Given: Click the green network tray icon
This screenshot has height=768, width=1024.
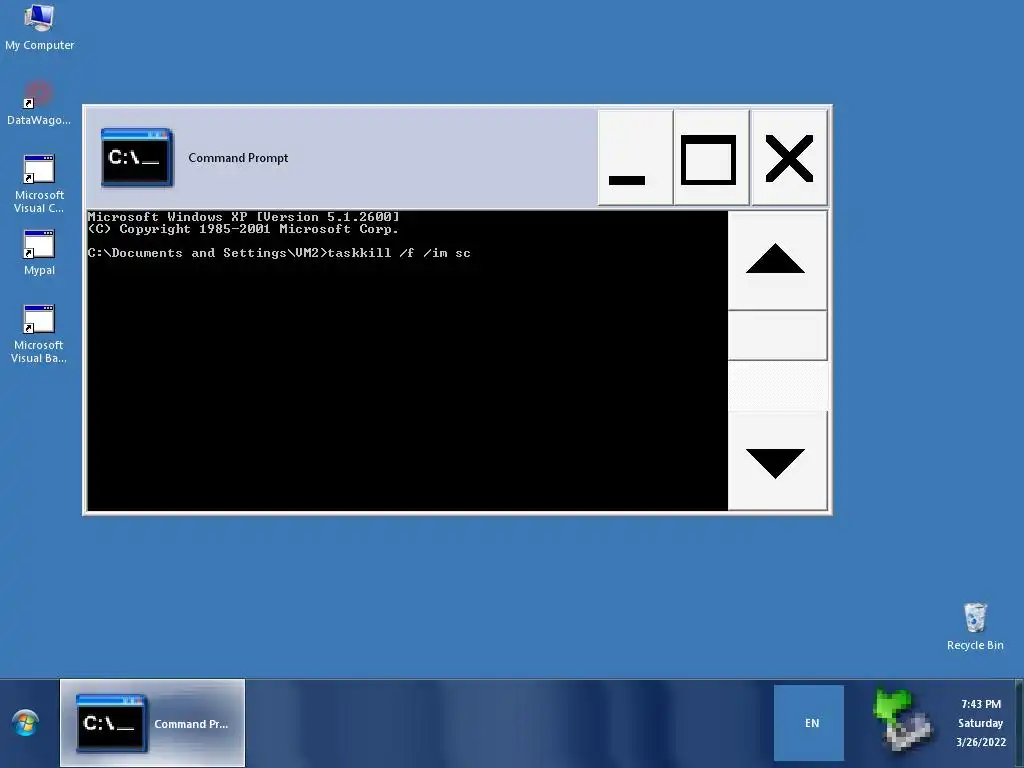Looking at the screenshot, I should click(902, 721).
